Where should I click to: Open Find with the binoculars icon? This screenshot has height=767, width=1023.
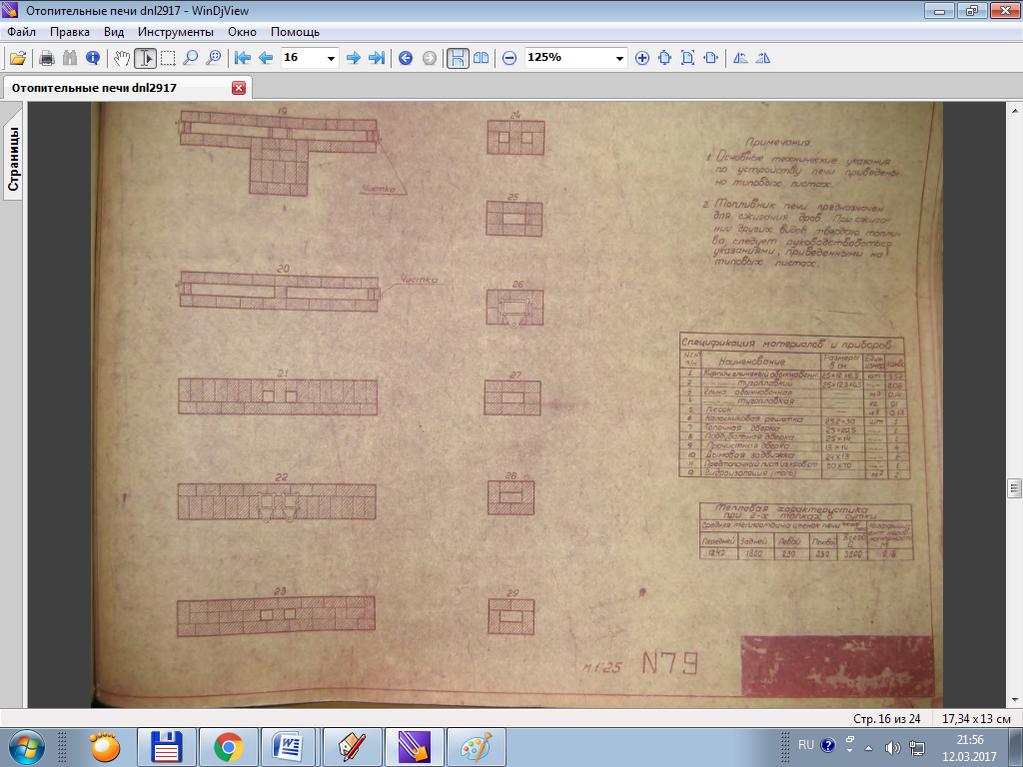[70, 58]
